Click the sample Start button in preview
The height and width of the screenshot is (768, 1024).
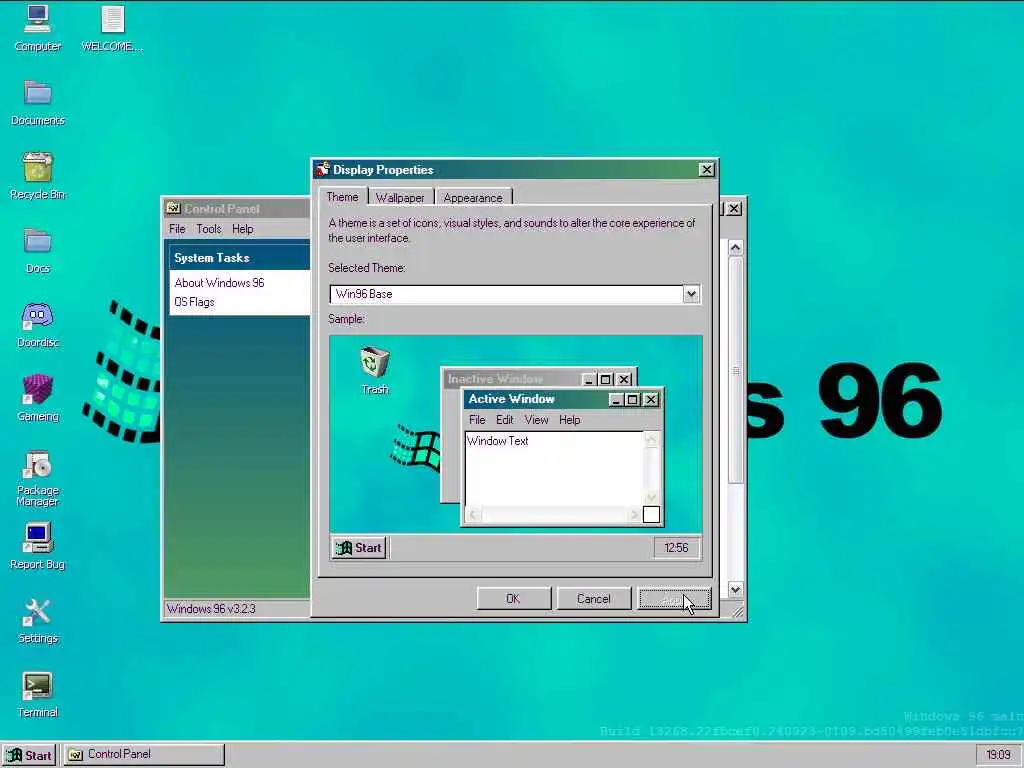(x=359, y=548)
